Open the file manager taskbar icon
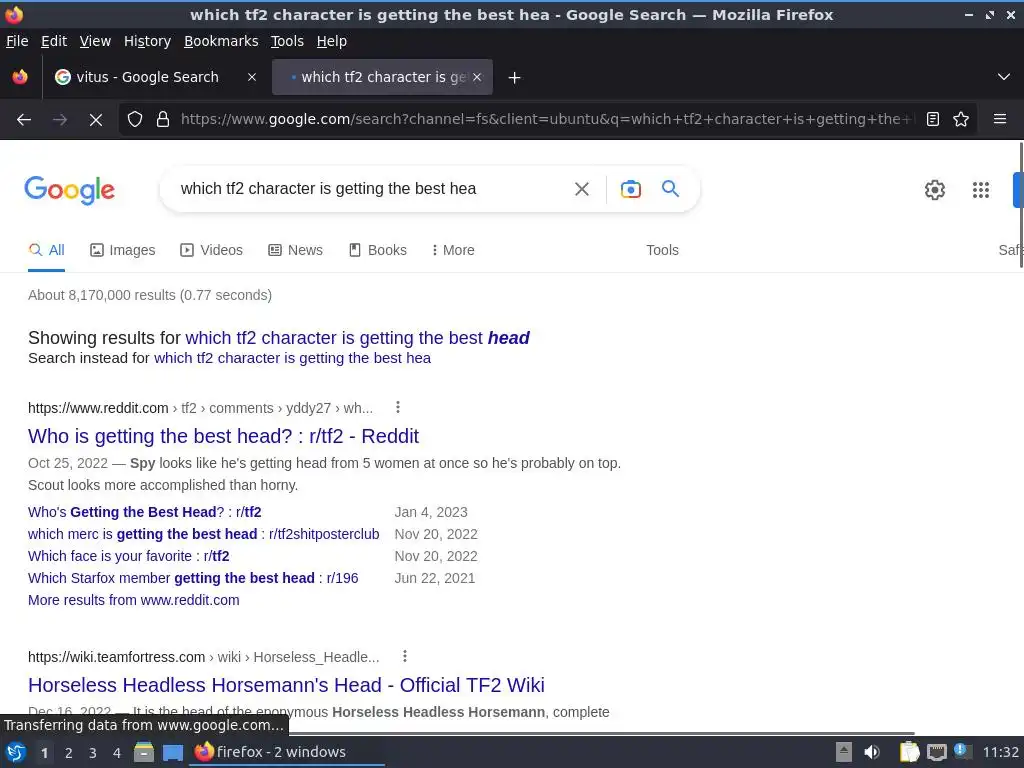Screen dimensions: 1024x768 [x=144, y=752]
